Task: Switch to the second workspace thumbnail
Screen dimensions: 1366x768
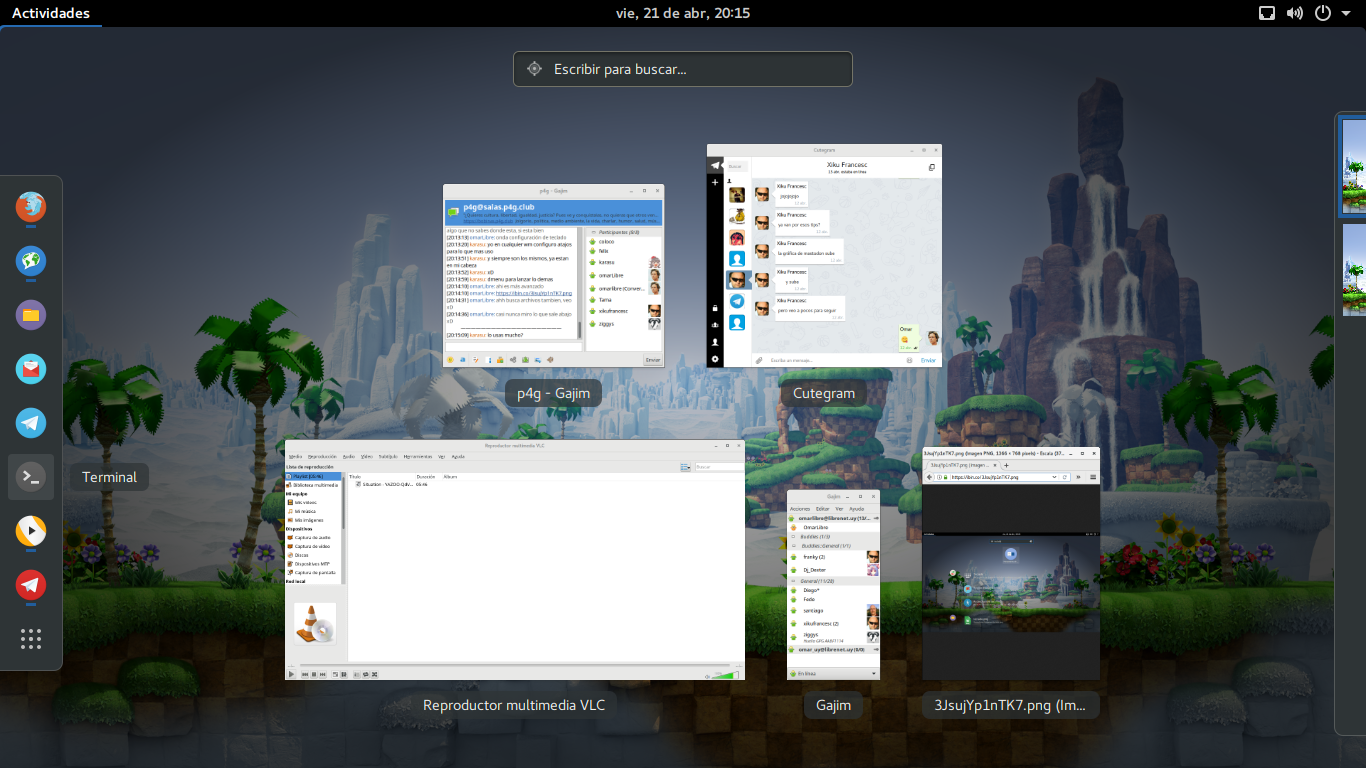Action: point(1353,271)
